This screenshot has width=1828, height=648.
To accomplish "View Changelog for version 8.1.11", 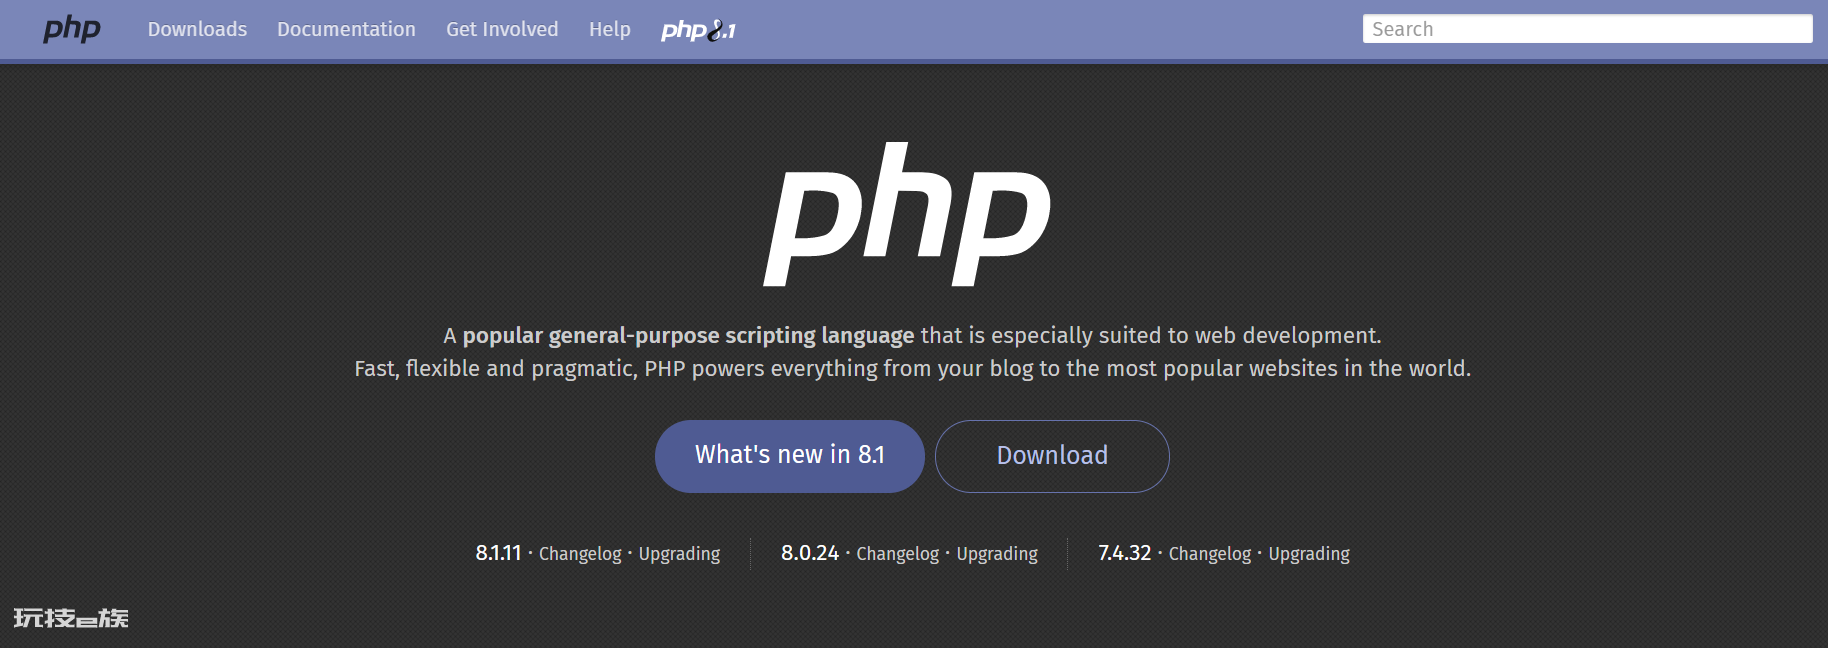I will click(x=580, y=554).
